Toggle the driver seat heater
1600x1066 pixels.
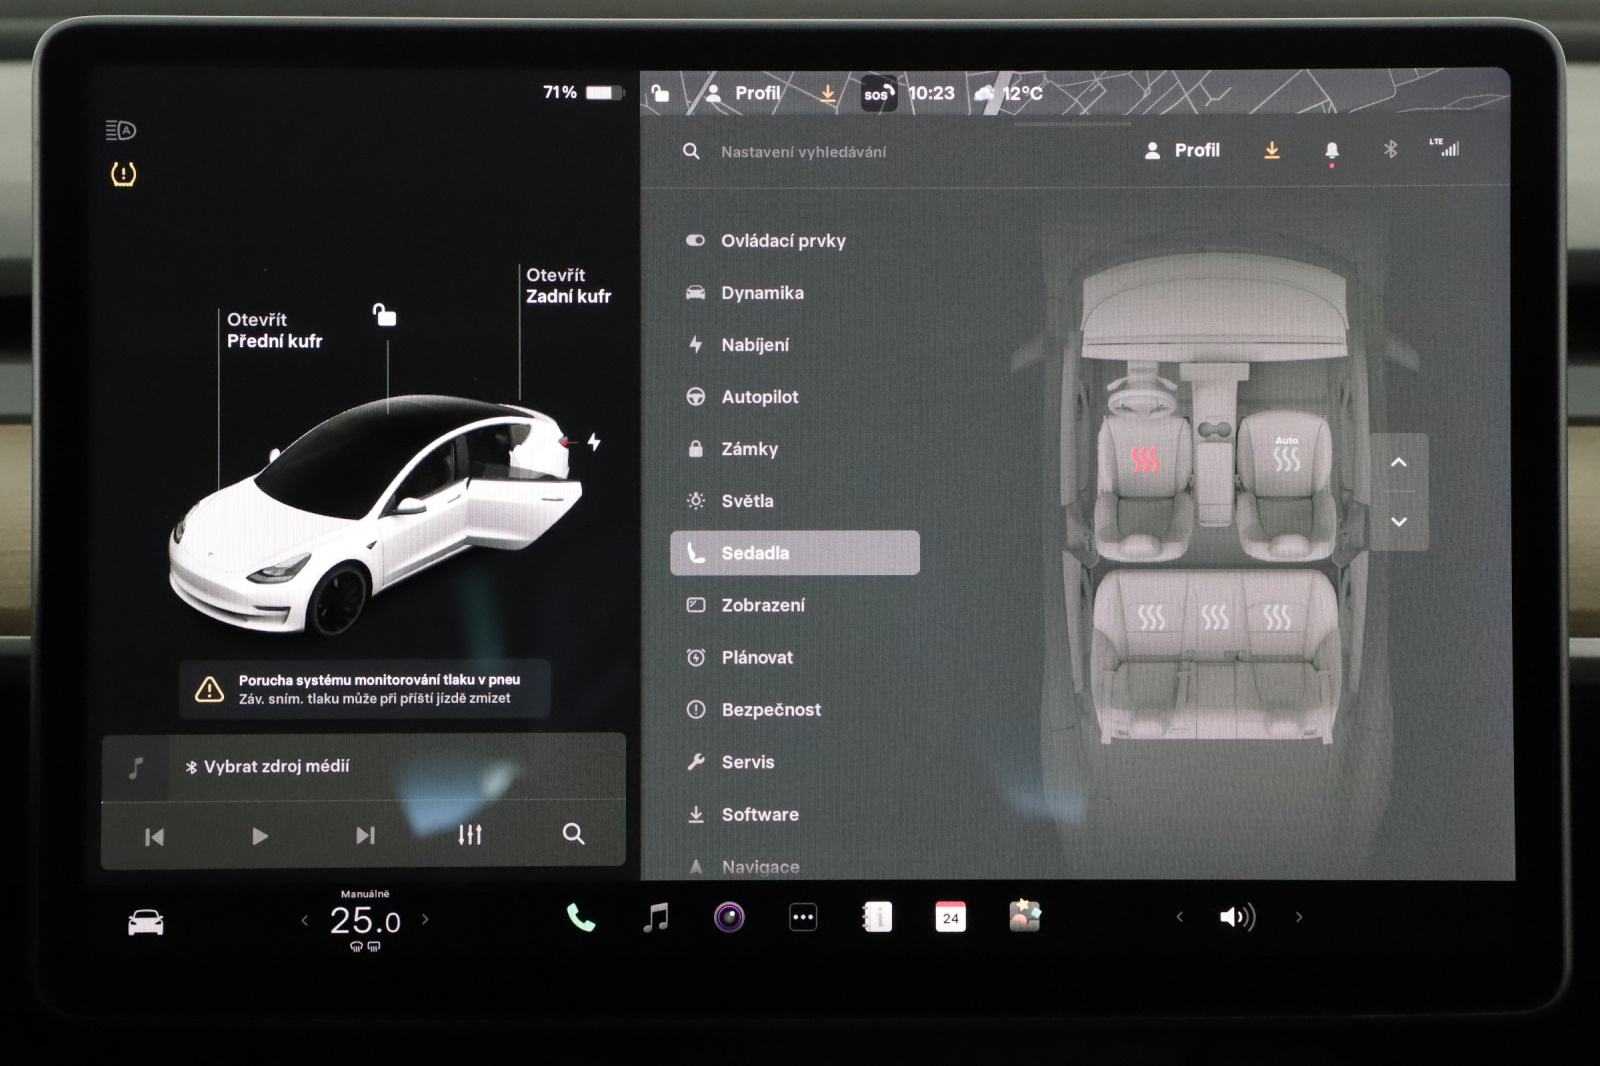coord(1145,459)
